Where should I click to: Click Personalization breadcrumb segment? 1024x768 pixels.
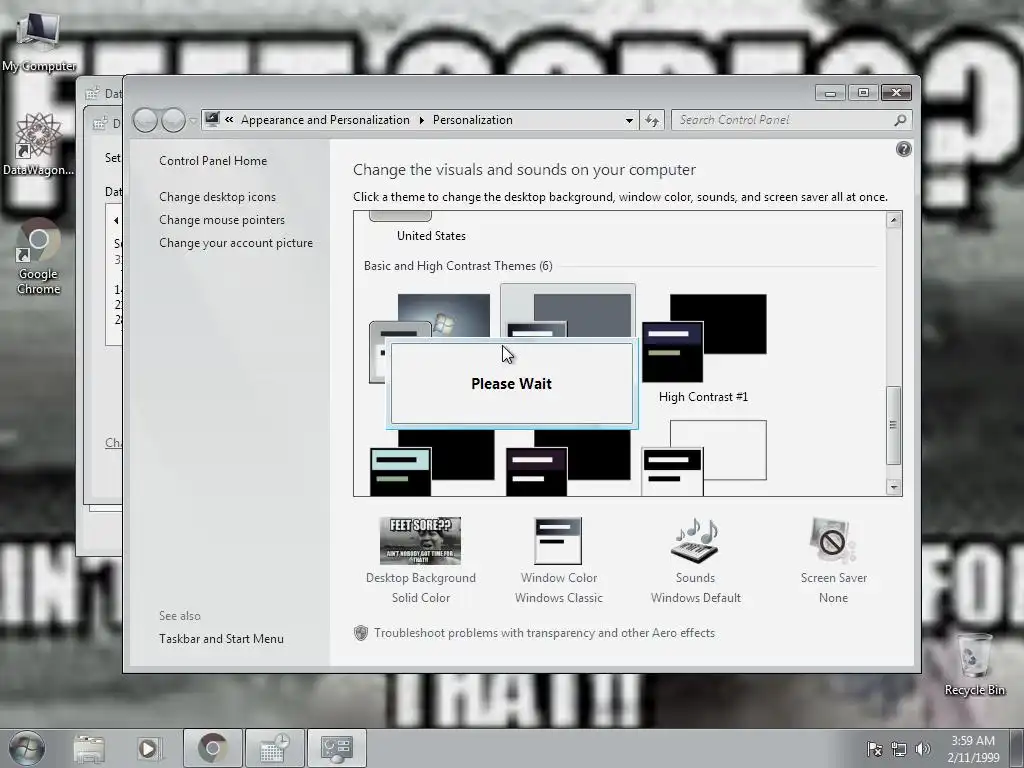pyautogui.click(x=473, y=120)
